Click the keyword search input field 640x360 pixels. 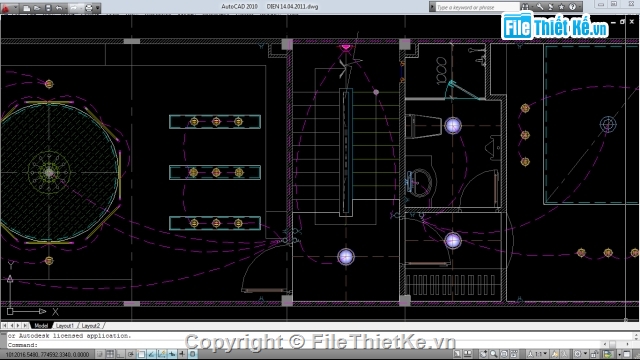pos(477,7)
